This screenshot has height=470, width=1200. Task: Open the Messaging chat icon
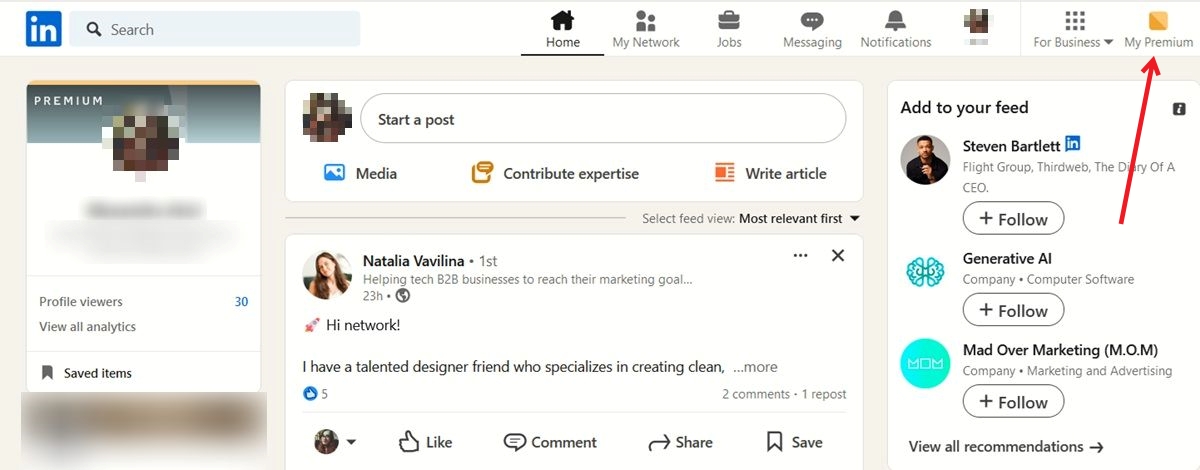[x=812, y=21]
